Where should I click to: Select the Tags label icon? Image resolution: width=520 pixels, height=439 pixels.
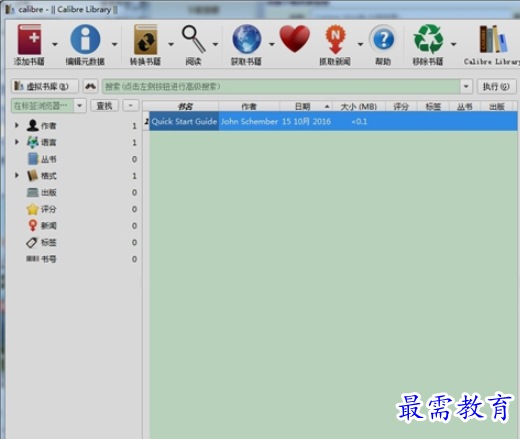[32, 242]
